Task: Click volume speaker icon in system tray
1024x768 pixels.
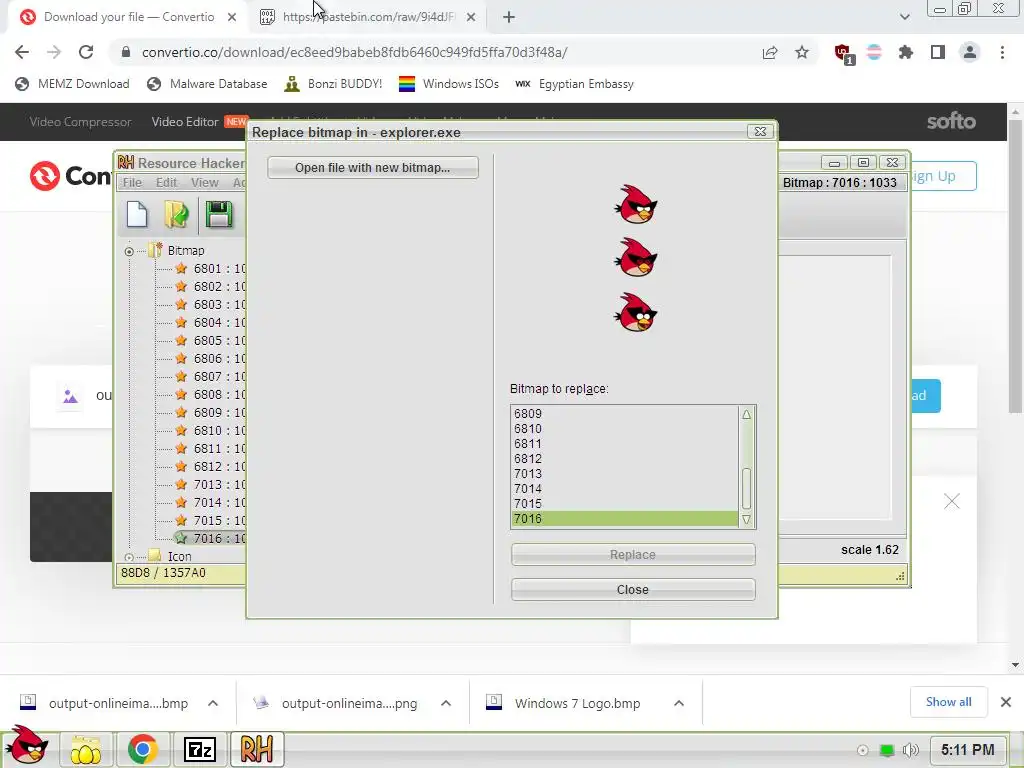Action: pyautogui.click(x=910, y=750)
